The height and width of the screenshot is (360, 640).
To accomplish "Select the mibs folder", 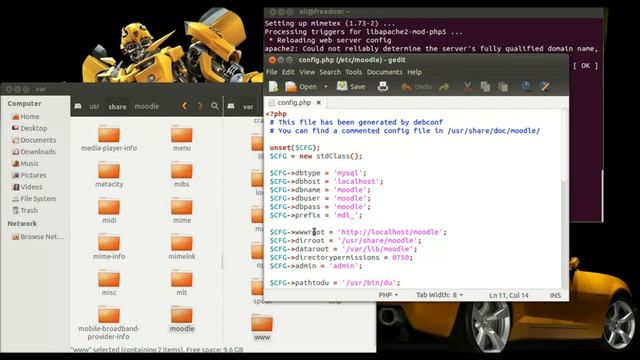I will click(x=182, y=174).
